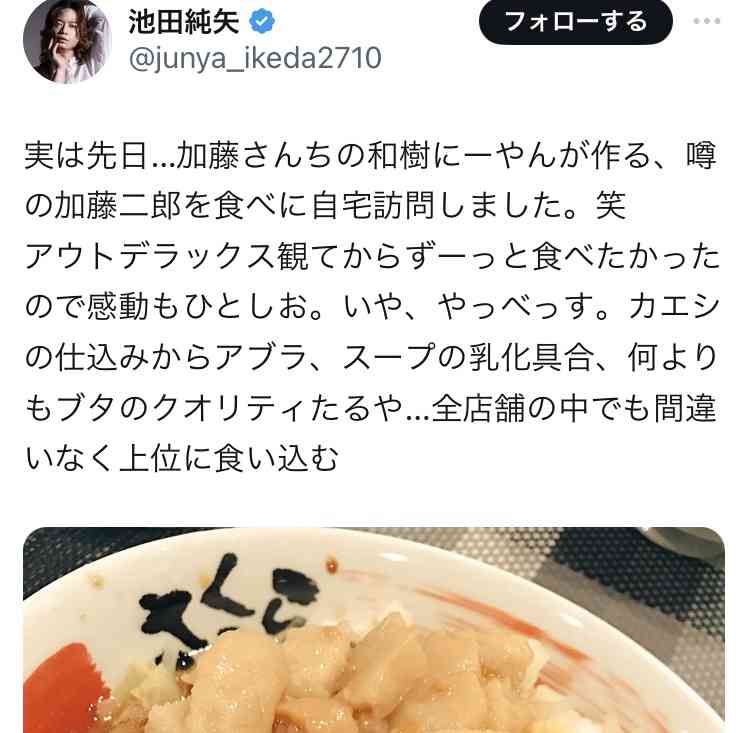Click the blue verified badge icon
This screenshot has height=733, width=749.
[262, 21]
